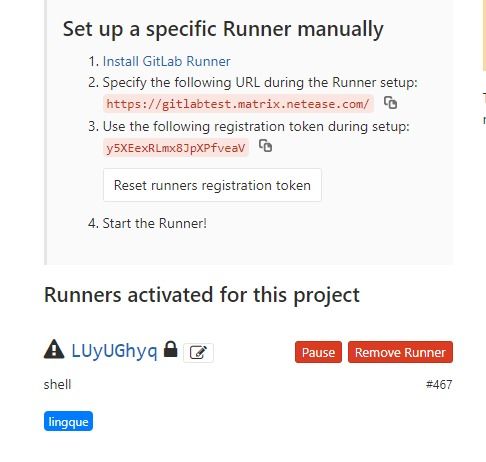Click the lock icon next to LUyUGhyq
Image resolution: width=486 pixels, height=462 pixels.
(x=171, y=349)
